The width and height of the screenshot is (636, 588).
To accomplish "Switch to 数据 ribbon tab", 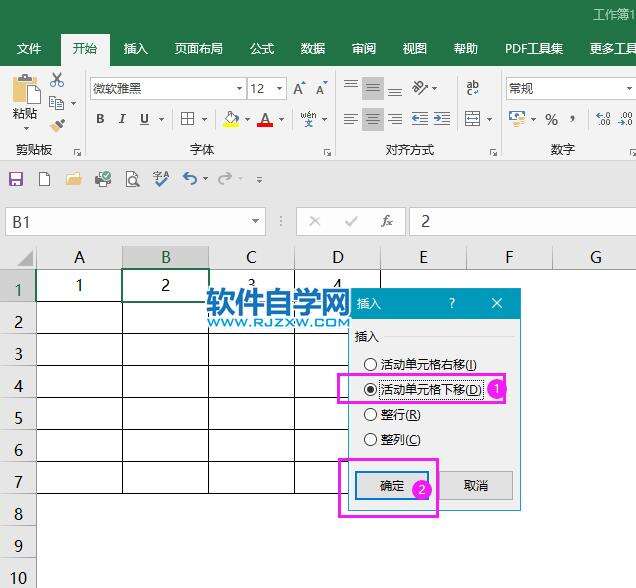I will pos(313,49).
